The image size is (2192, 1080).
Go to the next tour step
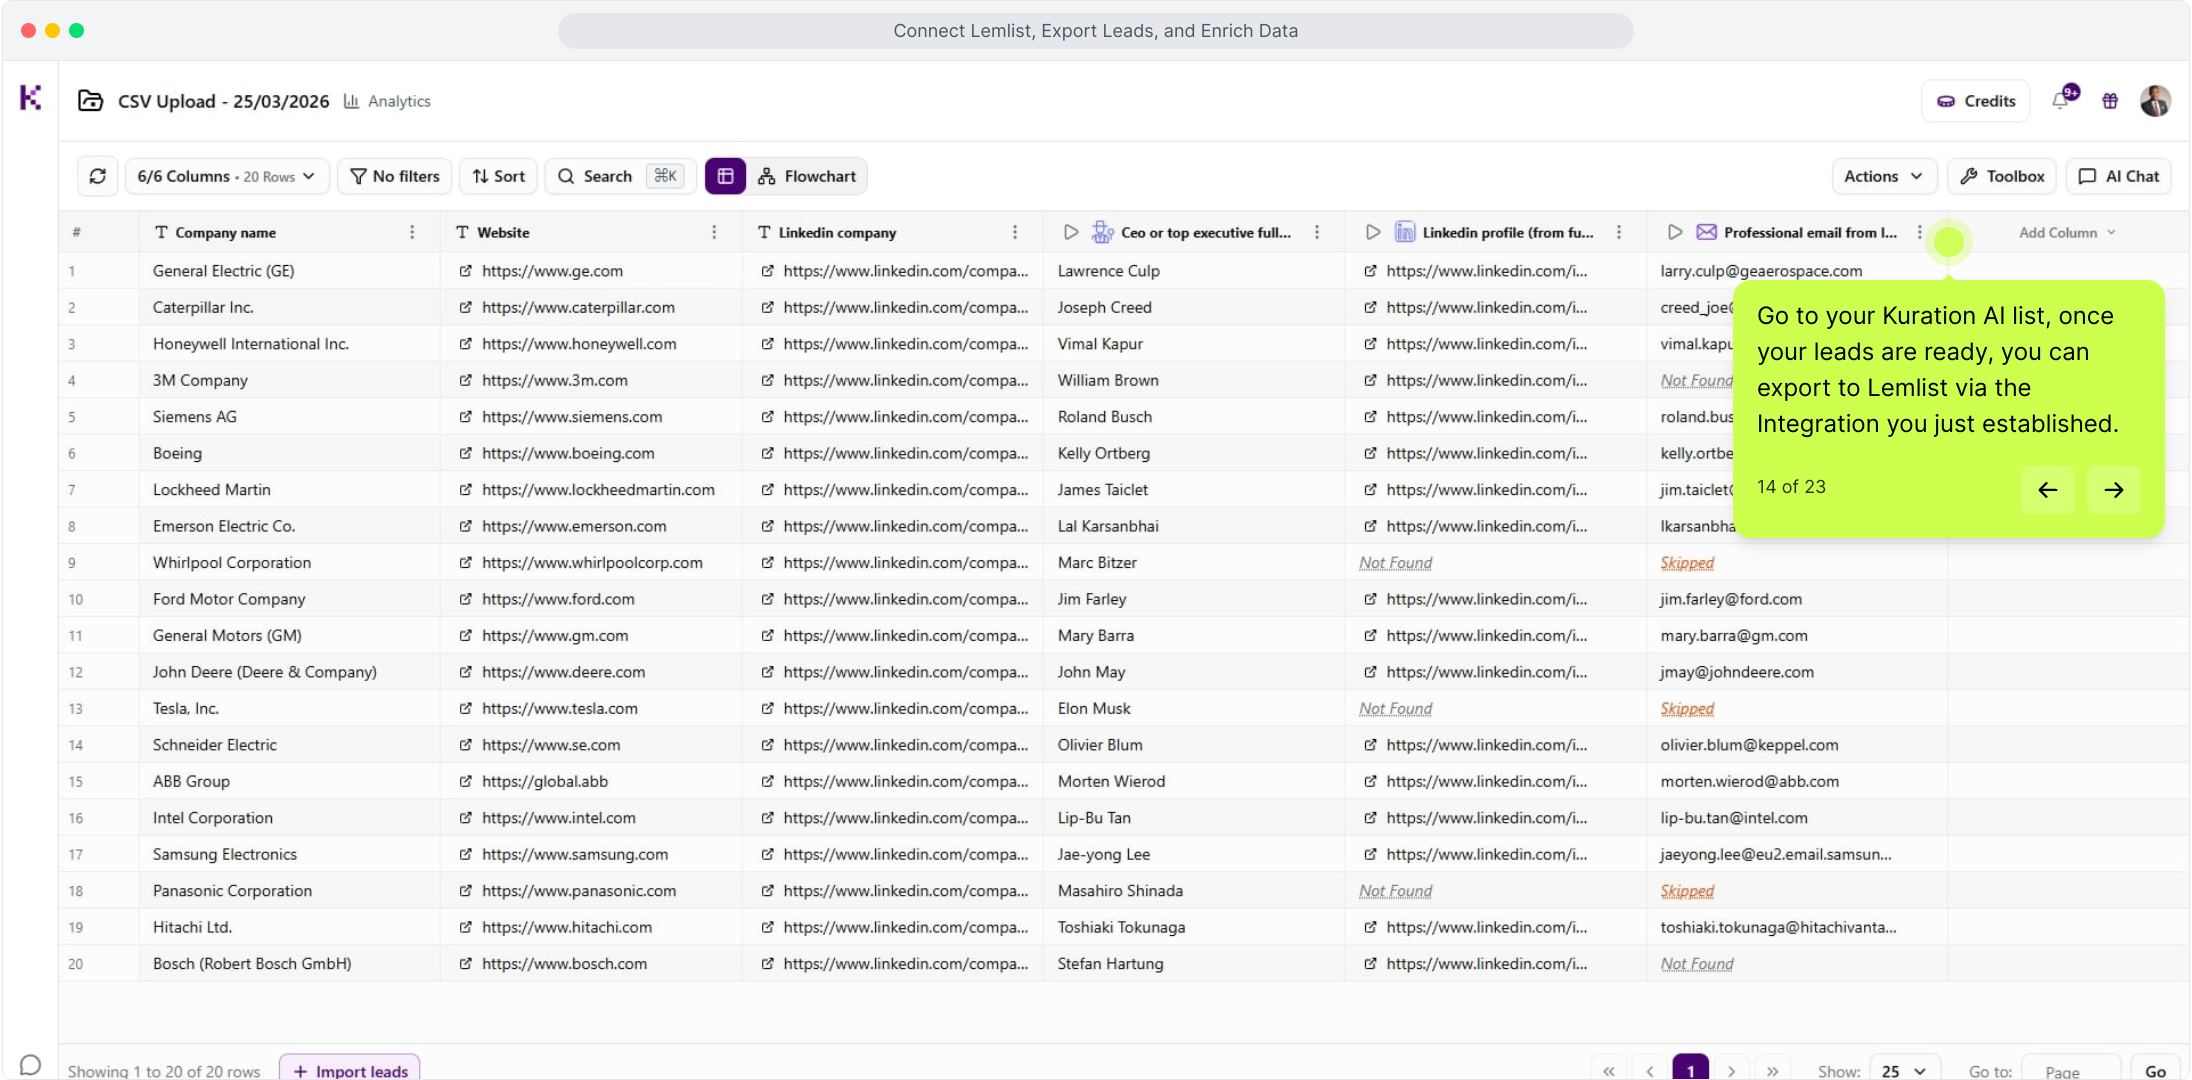click(x=2113, y=490)
